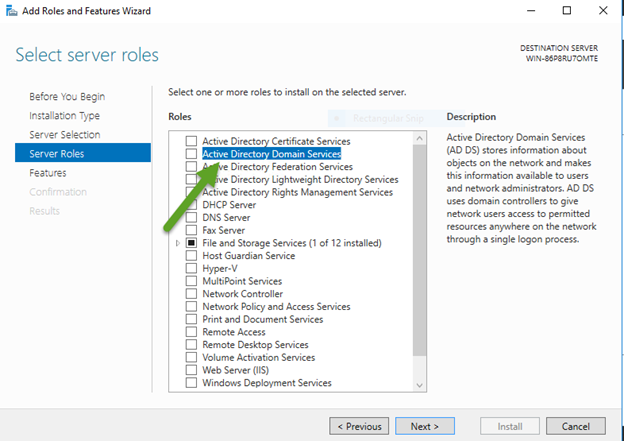Maximize the Add Roles wizard window

567,11
